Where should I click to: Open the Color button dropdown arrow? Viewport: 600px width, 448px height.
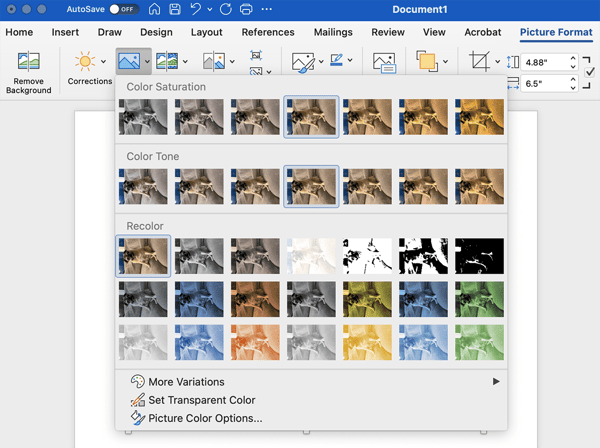(147, 61)
